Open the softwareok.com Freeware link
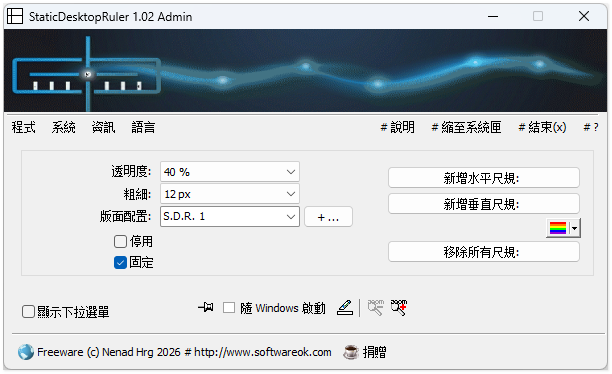Viewport: 612px width, 374px height. click(184, 352)
